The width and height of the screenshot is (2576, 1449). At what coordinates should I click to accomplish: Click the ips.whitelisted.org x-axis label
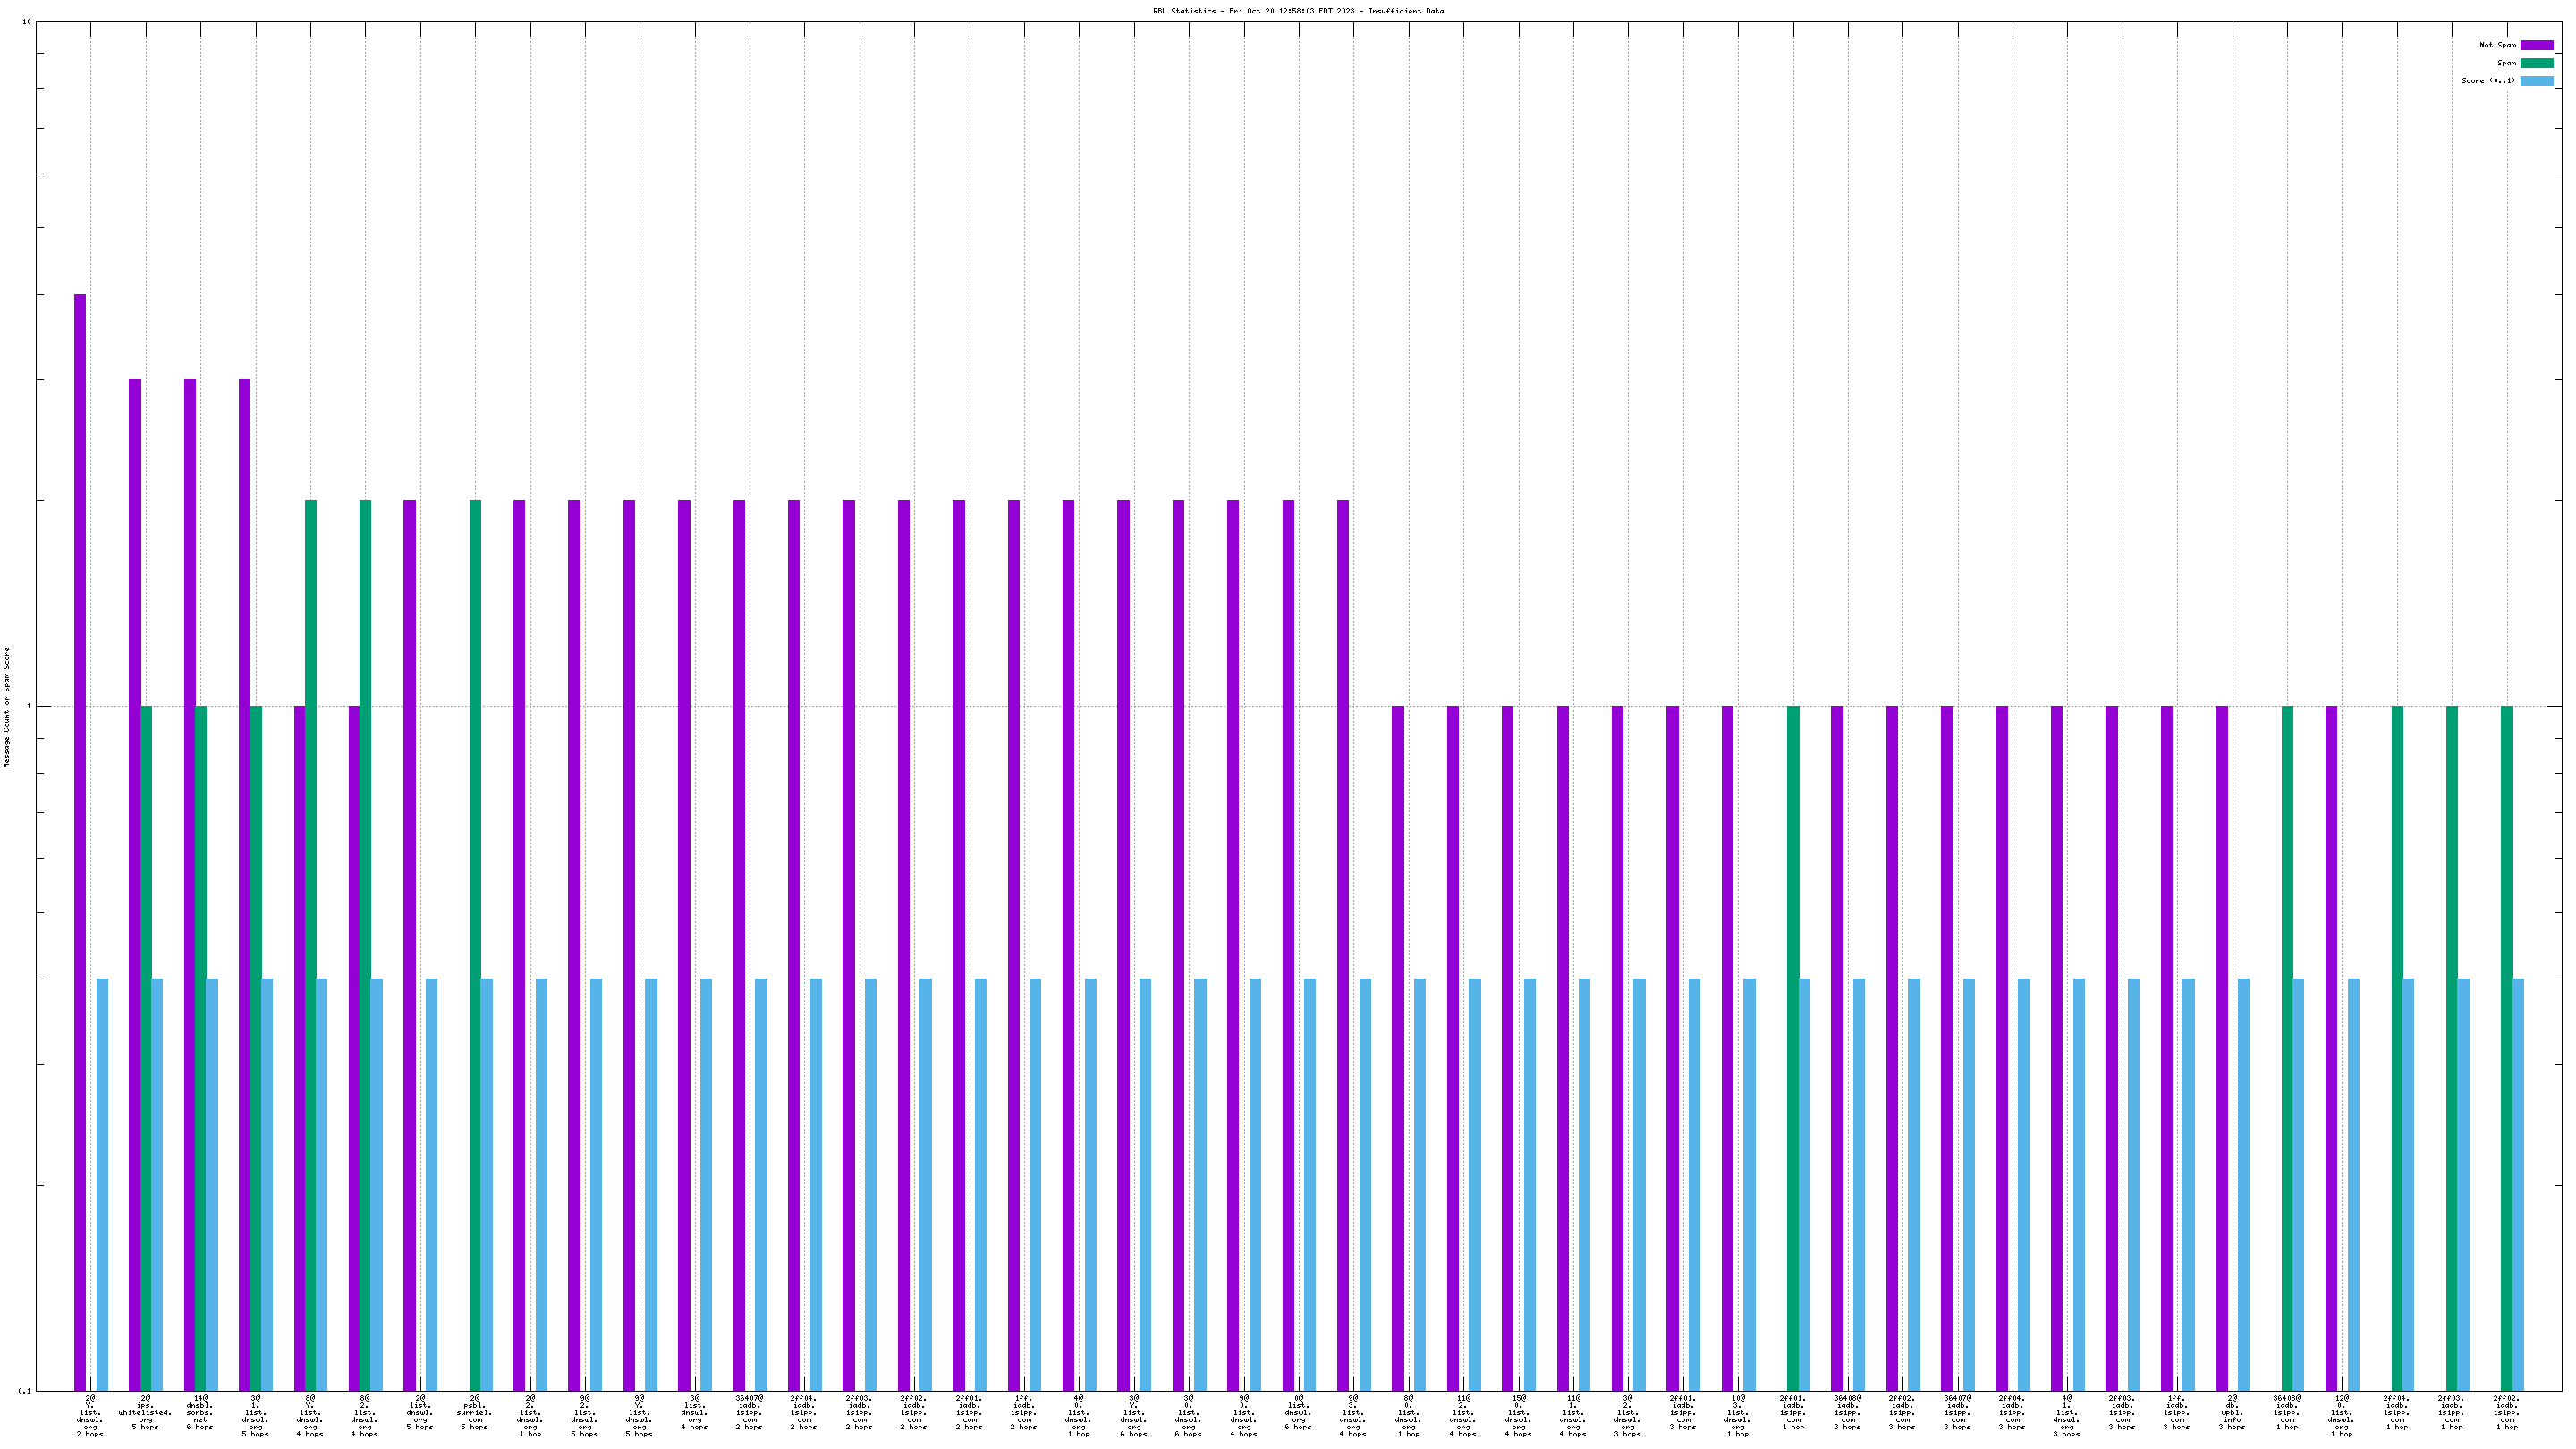tap(145, 1413)
